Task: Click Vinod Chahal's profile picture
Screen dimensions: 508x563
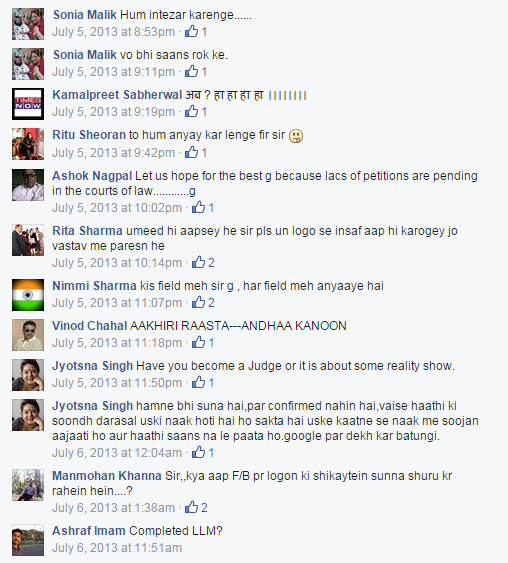Action: (28, 335)
